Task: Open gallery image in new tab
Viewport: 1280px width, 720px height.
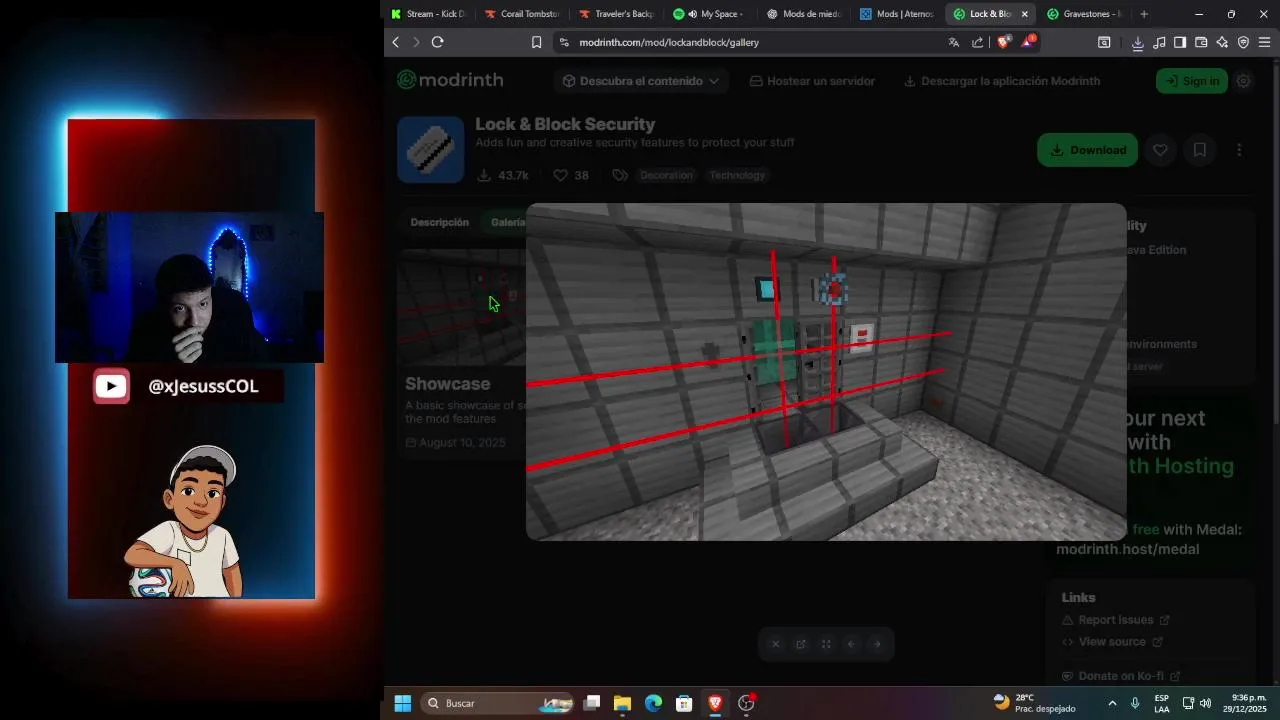Action: pos(801,644)
